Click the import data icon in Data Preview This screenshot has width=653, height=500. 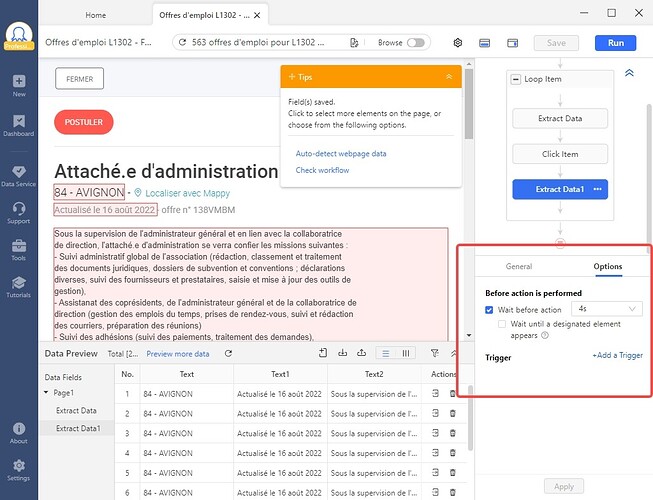coord(342,353)
